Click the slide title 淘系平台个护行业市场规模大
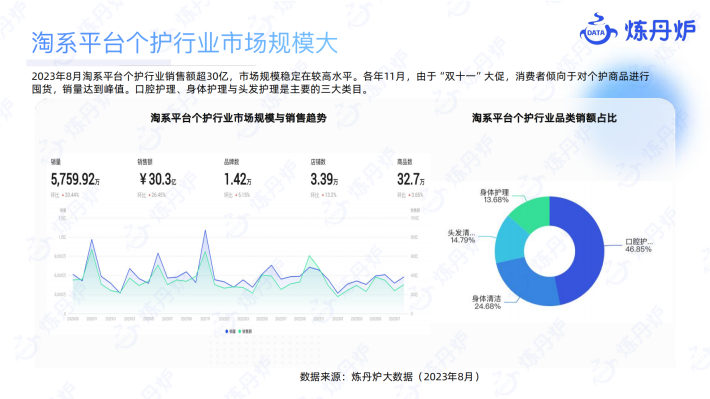Image resolution: width=710 pixels, height=399 pixels. pyautogui.click(x=184, y=43)
